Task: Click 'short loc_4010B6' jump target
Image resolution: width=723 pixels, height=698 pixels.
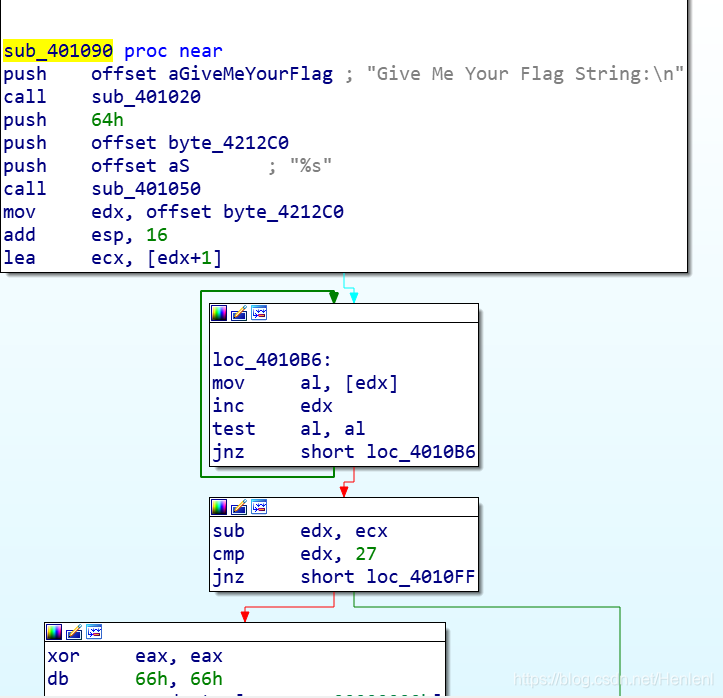Action: coord(388,452)
